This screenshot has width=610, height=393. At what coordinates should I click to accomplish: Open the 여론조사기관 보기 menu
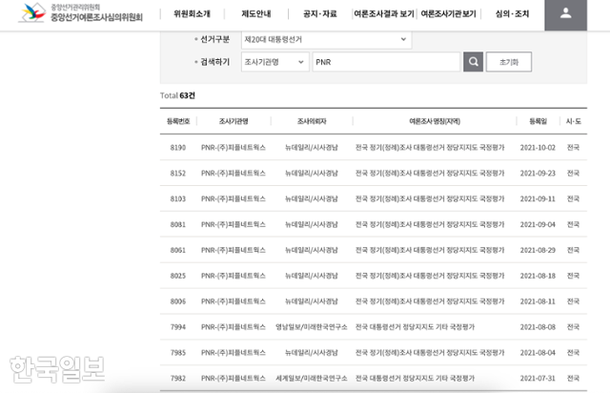(449, 14)
